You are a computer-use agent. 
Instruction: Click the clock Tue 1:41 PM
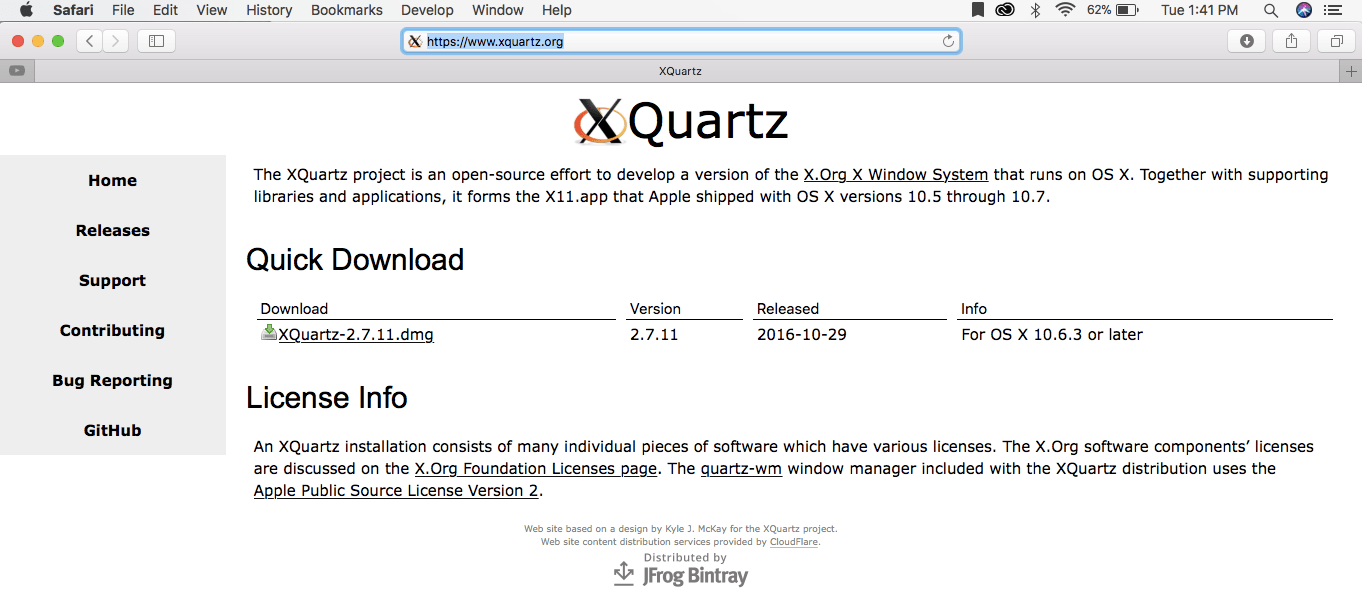pos(1199,10)
